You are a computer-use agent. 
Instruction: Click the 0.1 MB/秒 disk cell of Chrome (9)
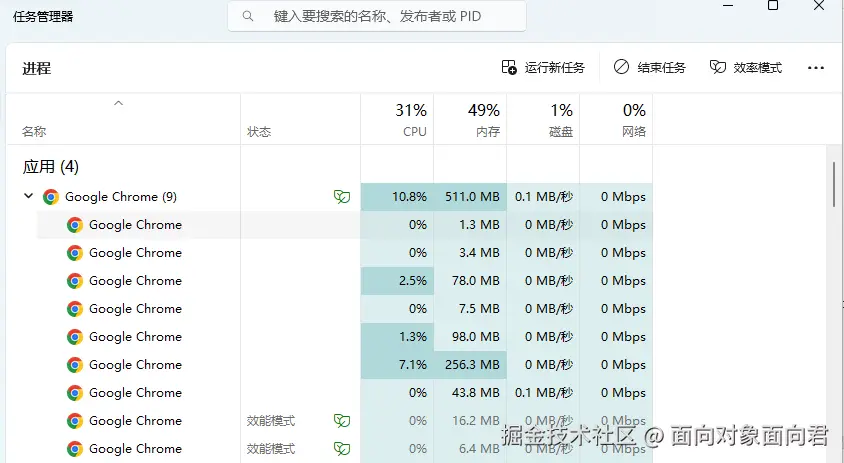[543, 197]
